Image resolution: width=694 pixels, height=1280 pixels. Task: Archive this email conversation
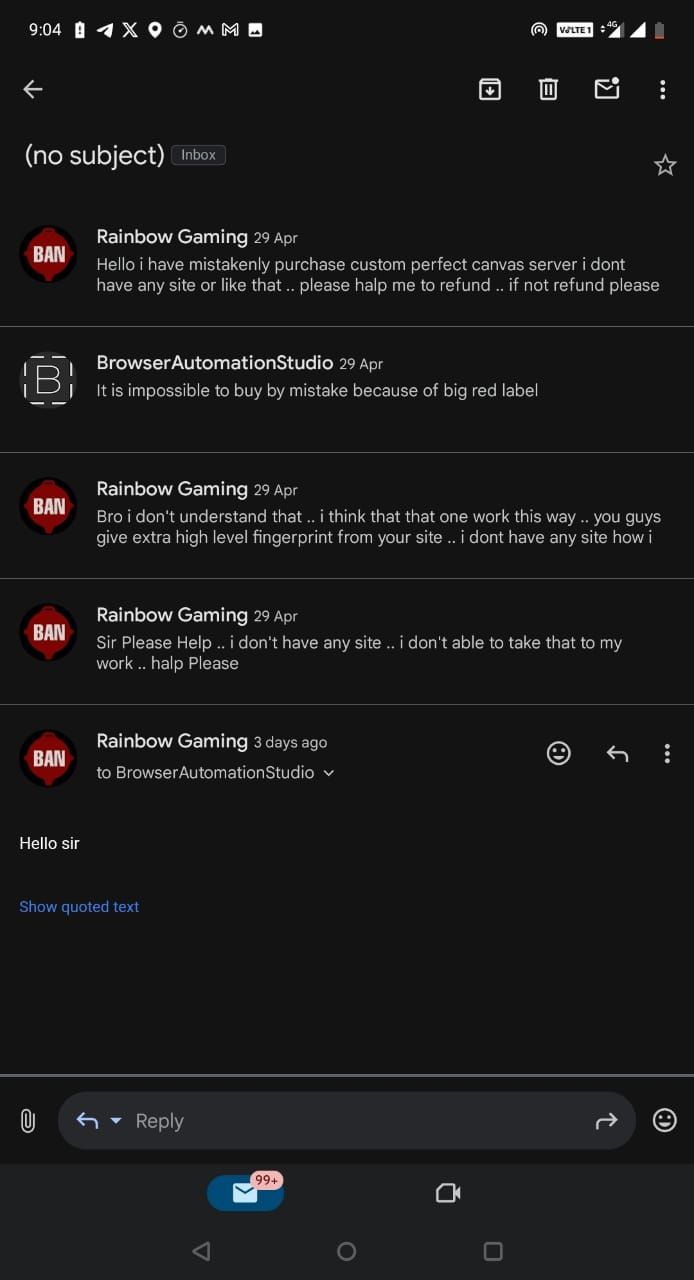click(x=490, y=90)
